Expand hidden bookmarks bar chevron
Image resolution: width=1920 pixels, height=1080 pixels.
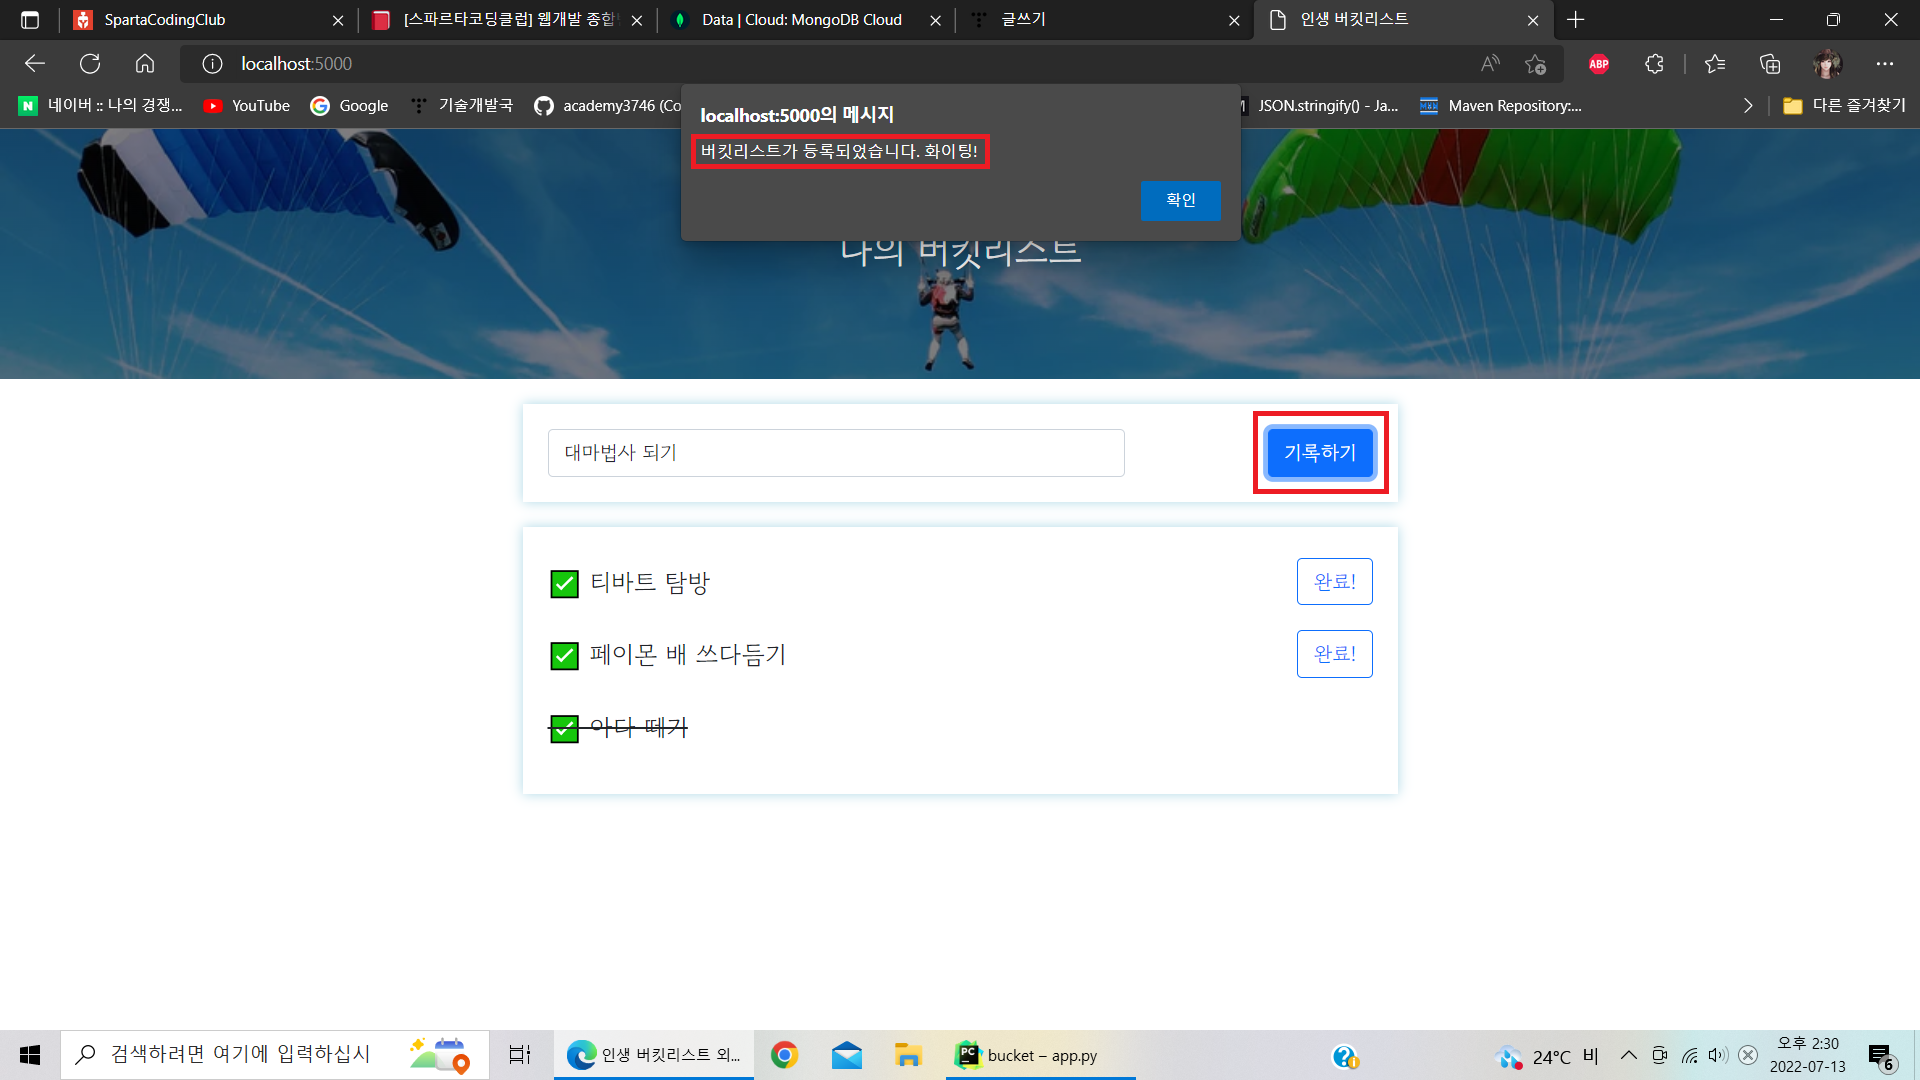tap(1747, 106)
